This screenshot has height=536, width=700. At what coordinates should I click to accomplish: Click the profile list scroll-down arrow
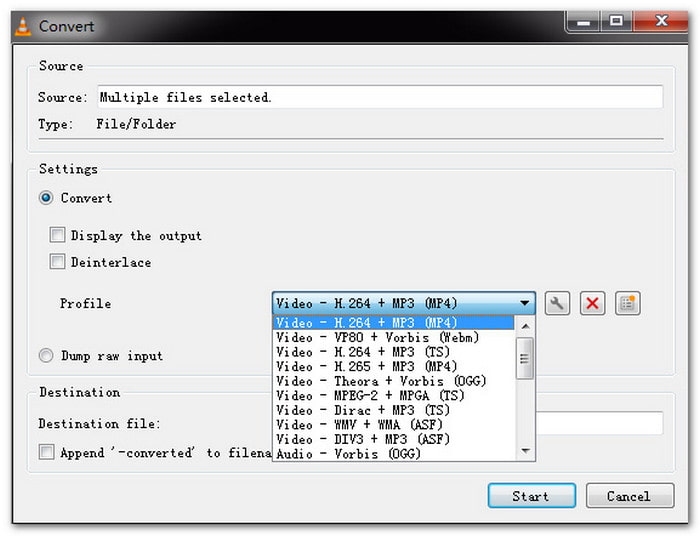525,451
